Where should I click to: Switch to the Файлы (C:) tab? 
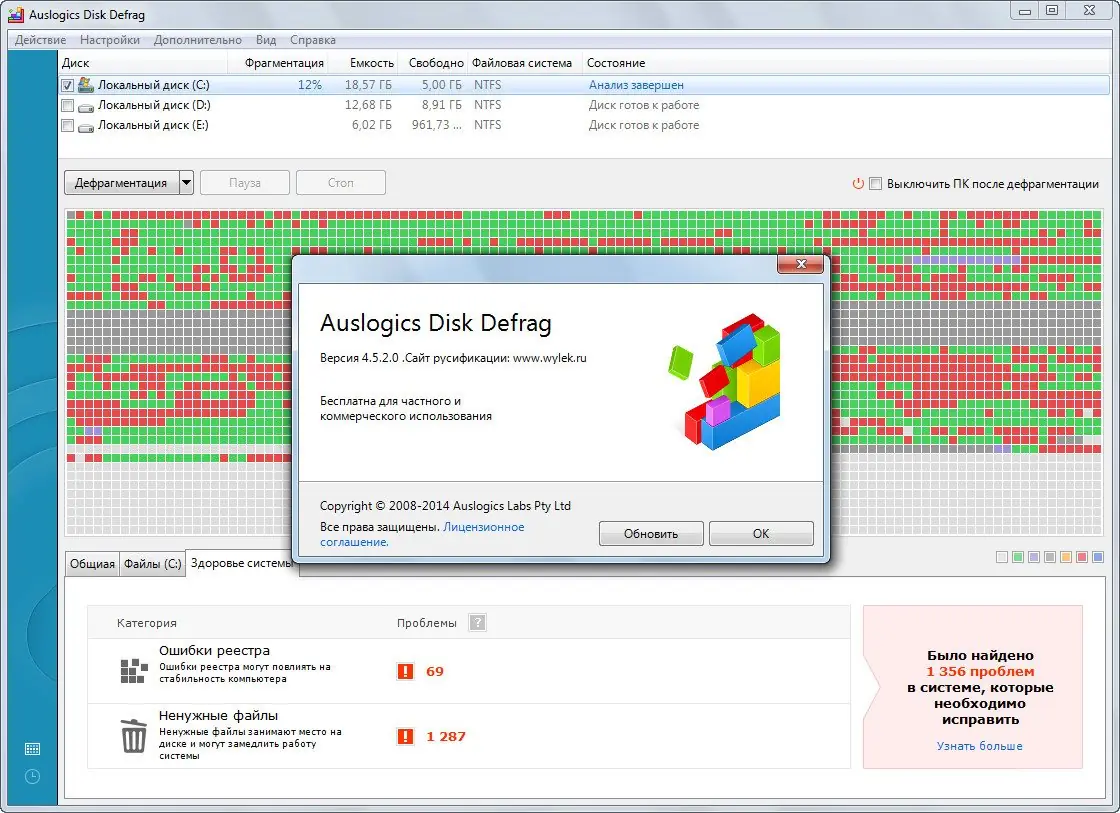click(152, 564)
